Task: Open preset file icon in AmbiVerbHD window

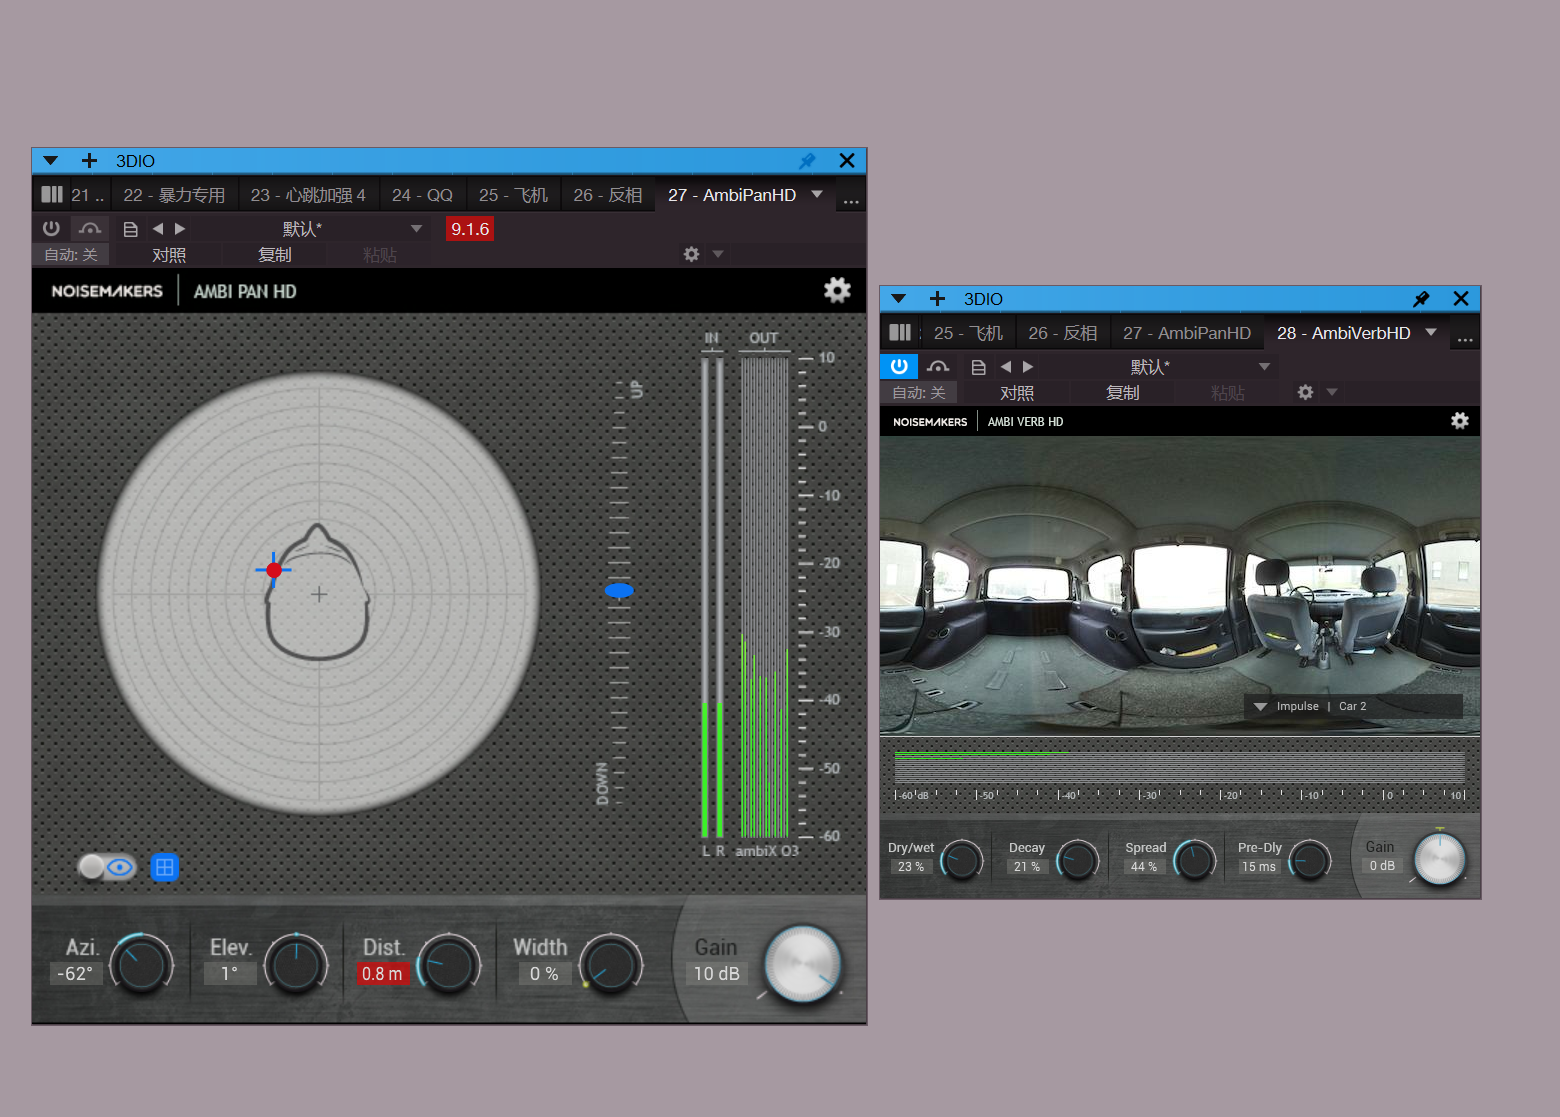Action: pyautogui.click(x=978, y=367)
